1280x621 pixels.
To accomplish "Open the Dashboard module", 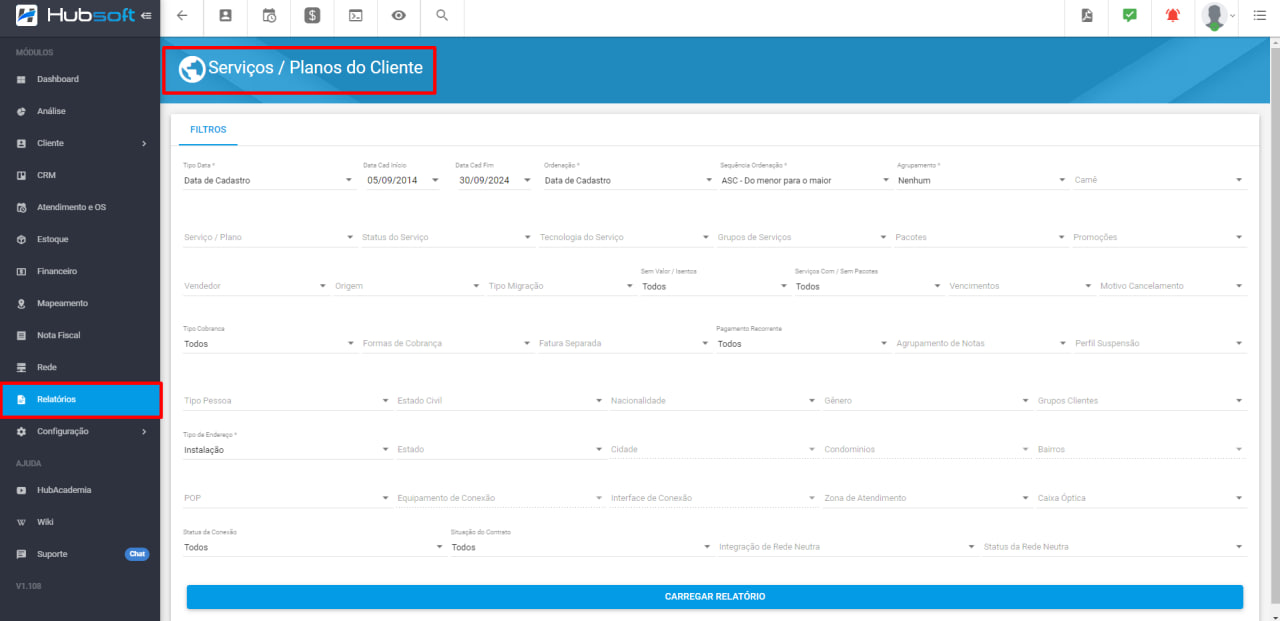I will [80, 79].
